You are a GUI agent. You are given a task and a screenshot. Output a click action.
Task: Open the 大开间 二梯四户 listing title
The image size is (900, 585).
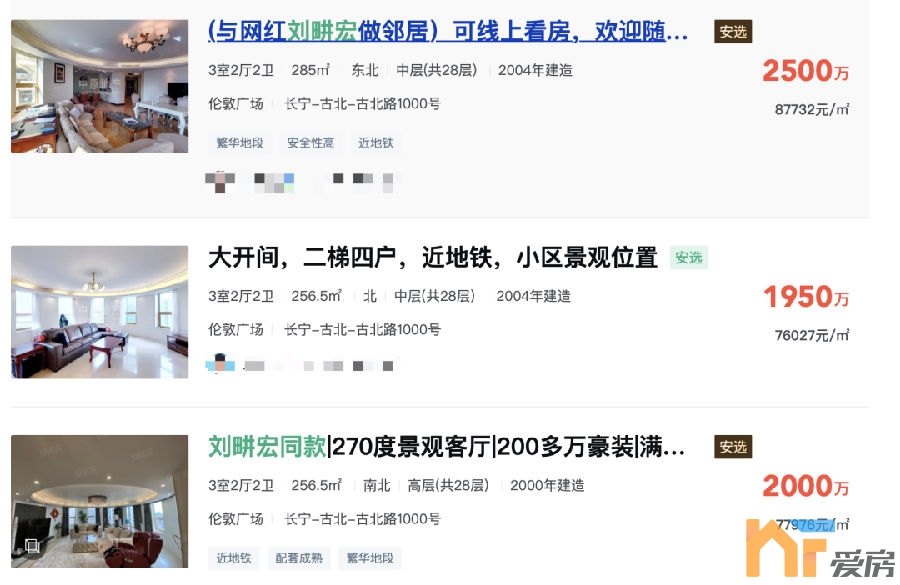[x=433, y=257]
